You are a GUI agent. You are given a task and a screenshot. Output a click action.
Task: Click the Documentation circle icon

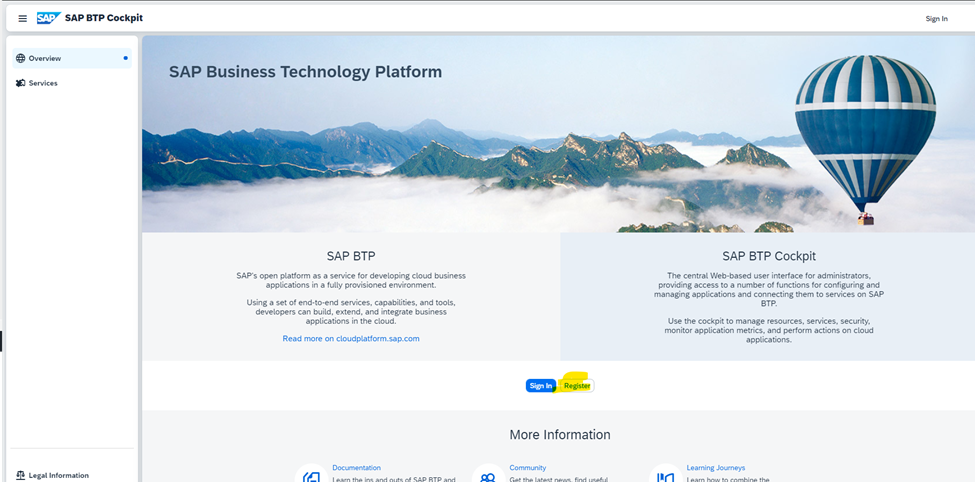pos(311,476)
